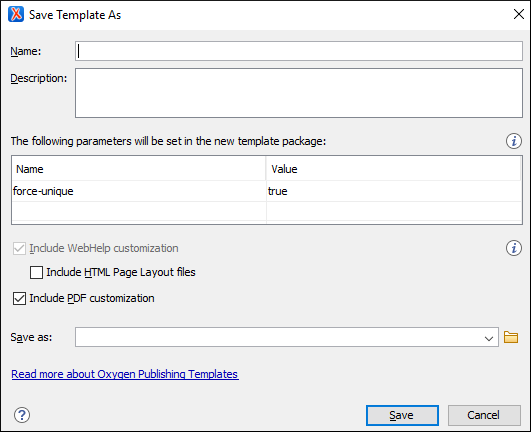Enable Include HTML Page Layout files
This screenshot has width=531, height=432.
tap(36, 272)
